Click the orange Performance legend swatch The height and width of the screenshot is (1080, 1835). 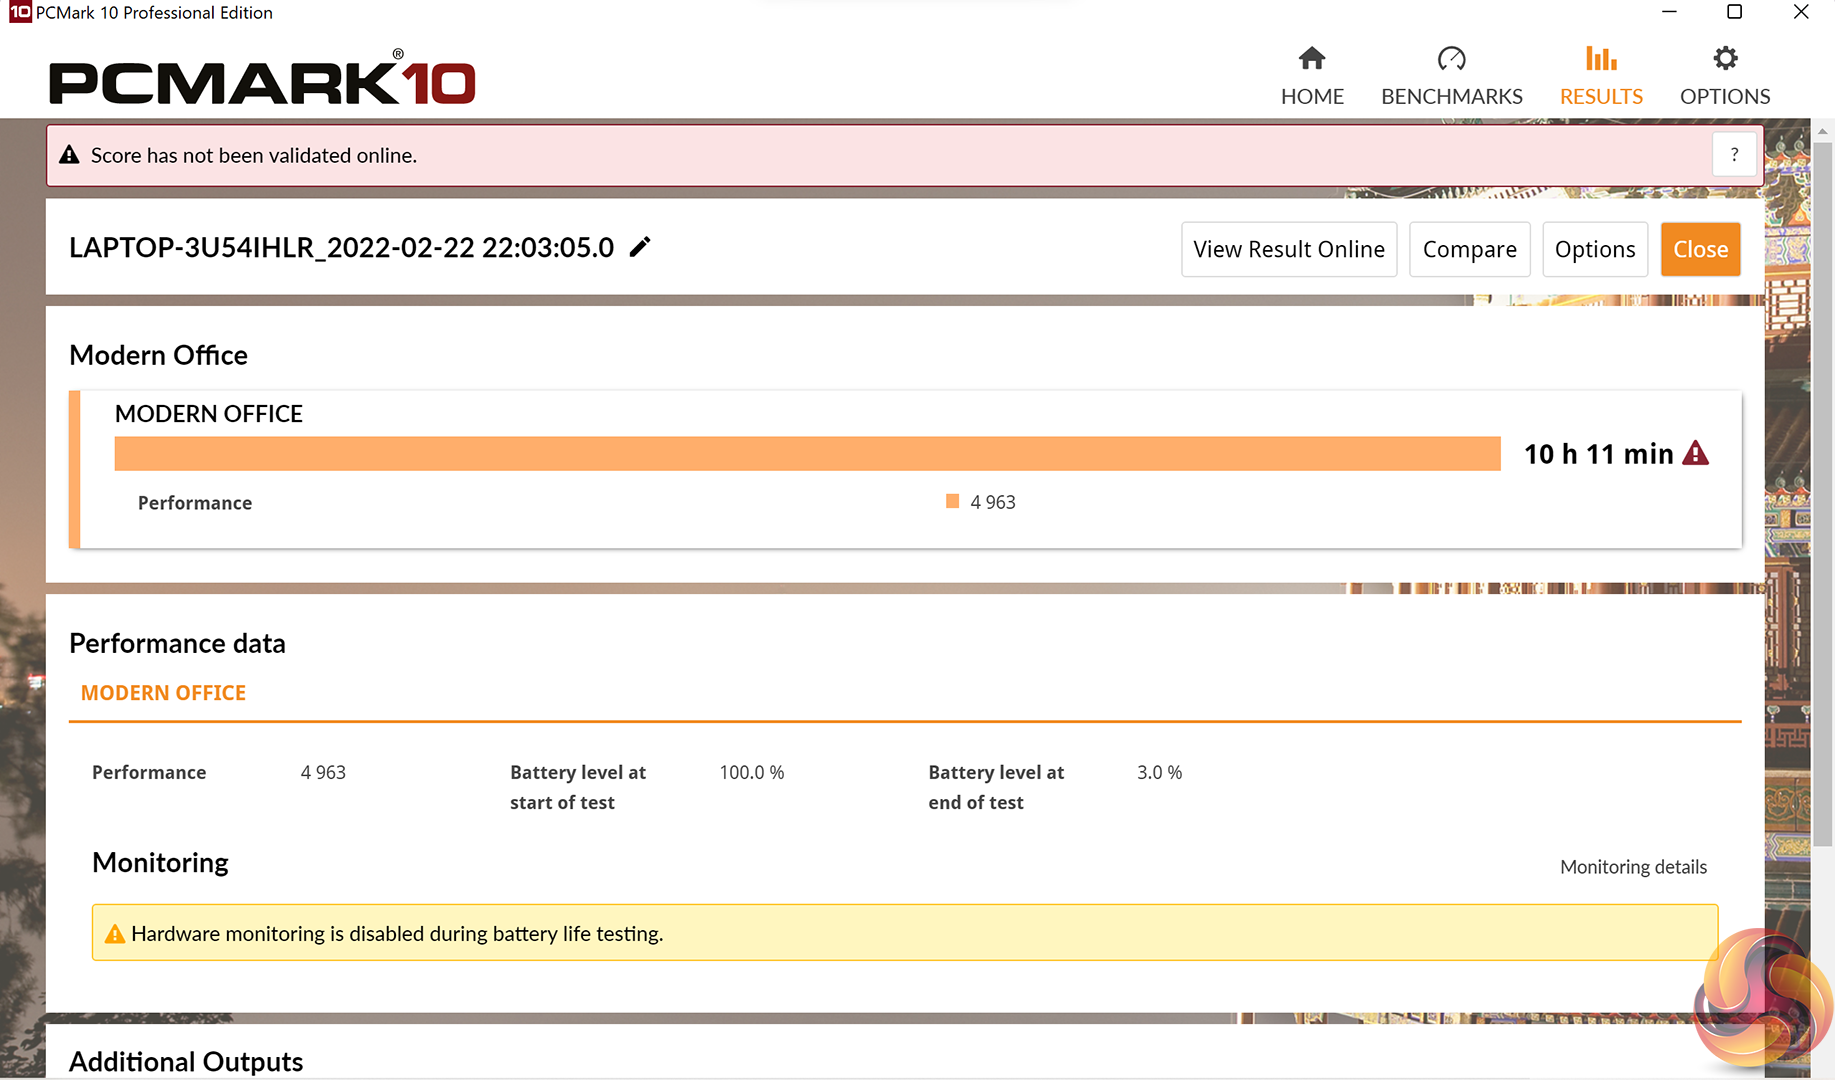pyautogui.click(x=952, y=501)
